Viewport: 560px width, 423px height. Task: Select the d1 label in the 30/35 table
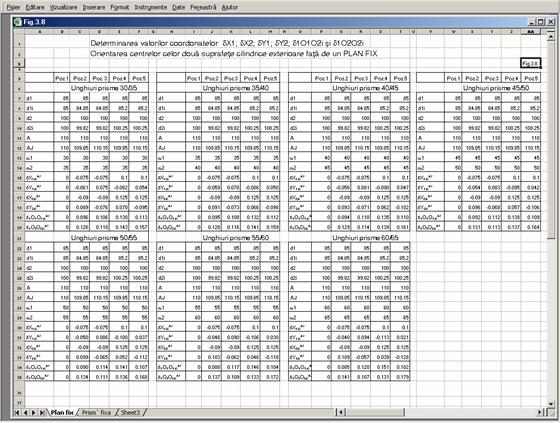pos(39,98)
